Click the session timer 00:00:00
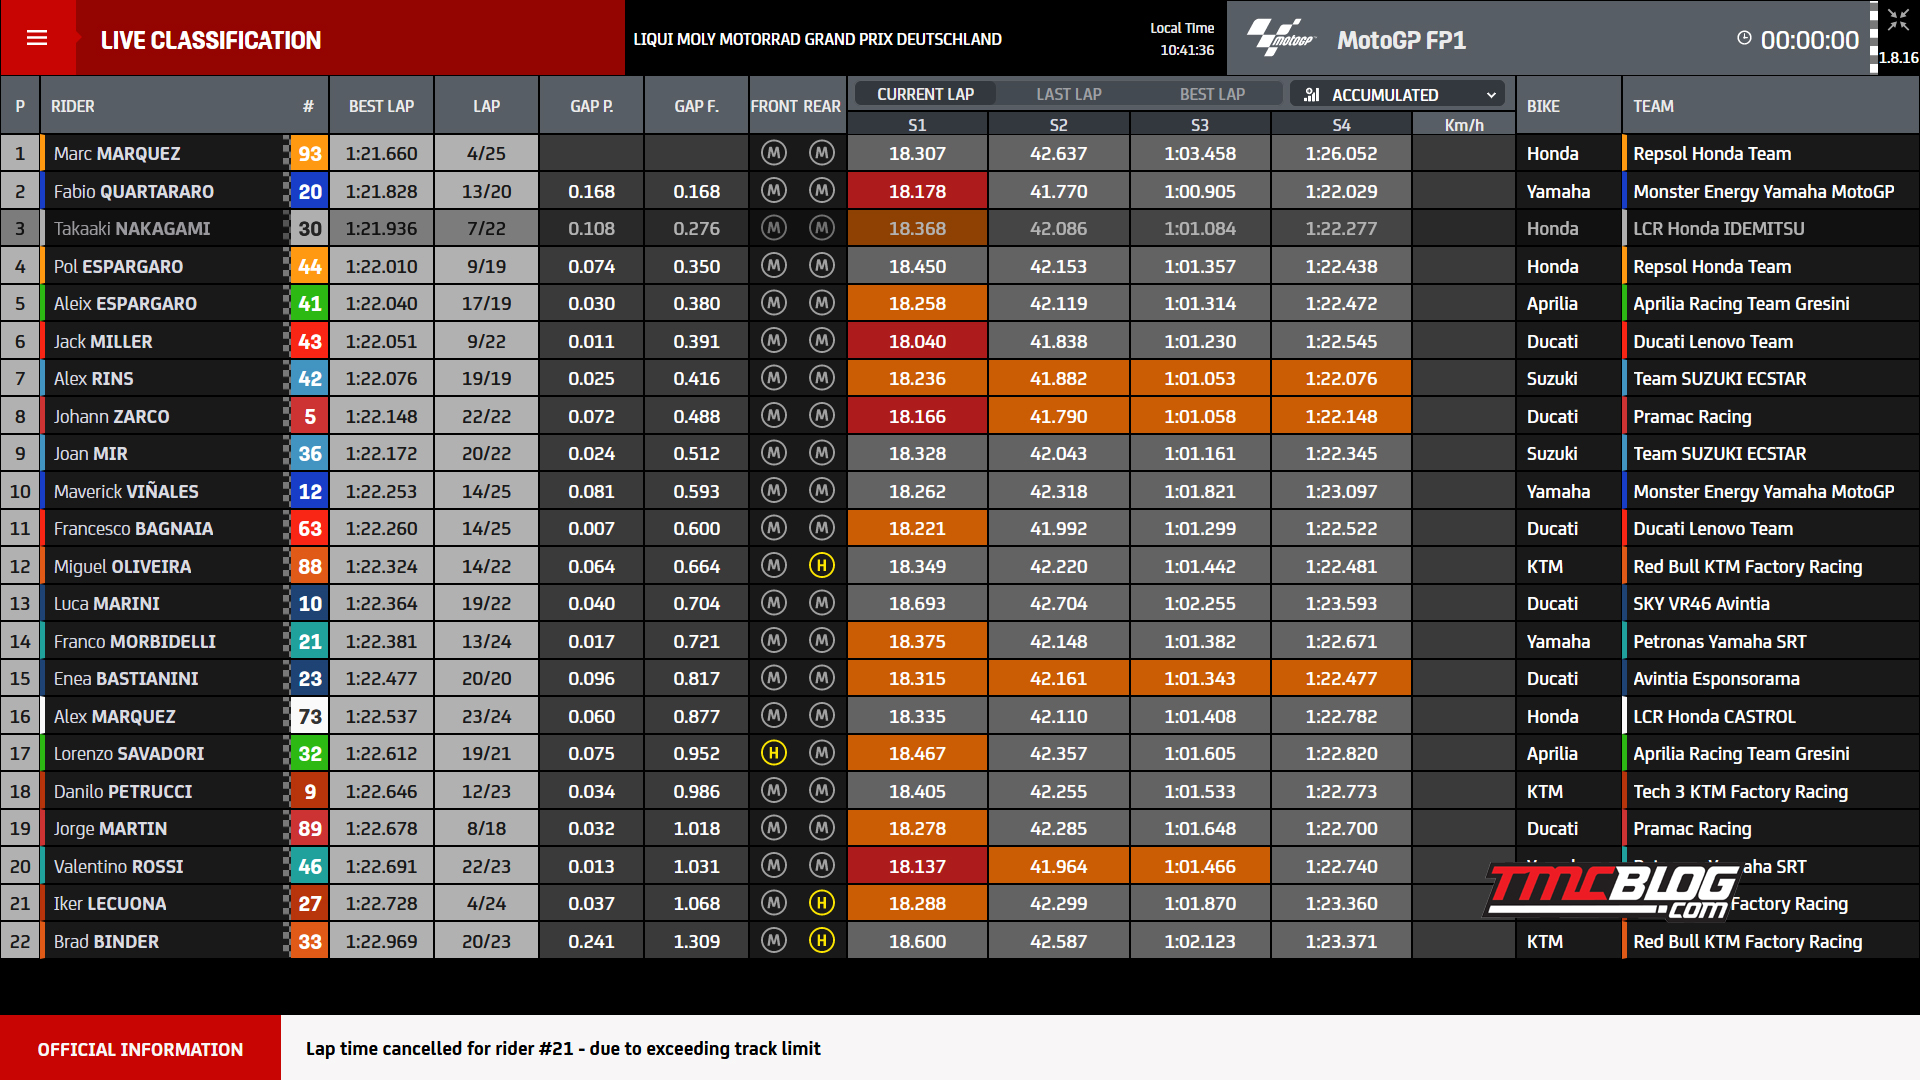This screenshot has height=1080, width=1920. click(x=1809, y=40)
